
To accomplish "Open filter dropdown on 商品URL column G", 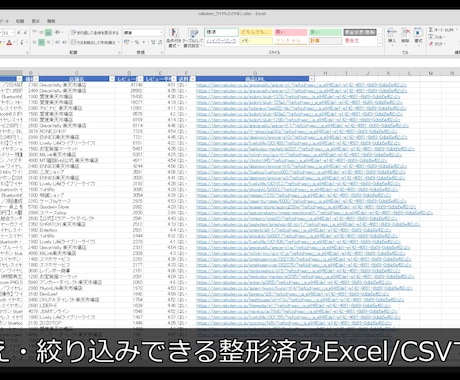I will point(311,79).
